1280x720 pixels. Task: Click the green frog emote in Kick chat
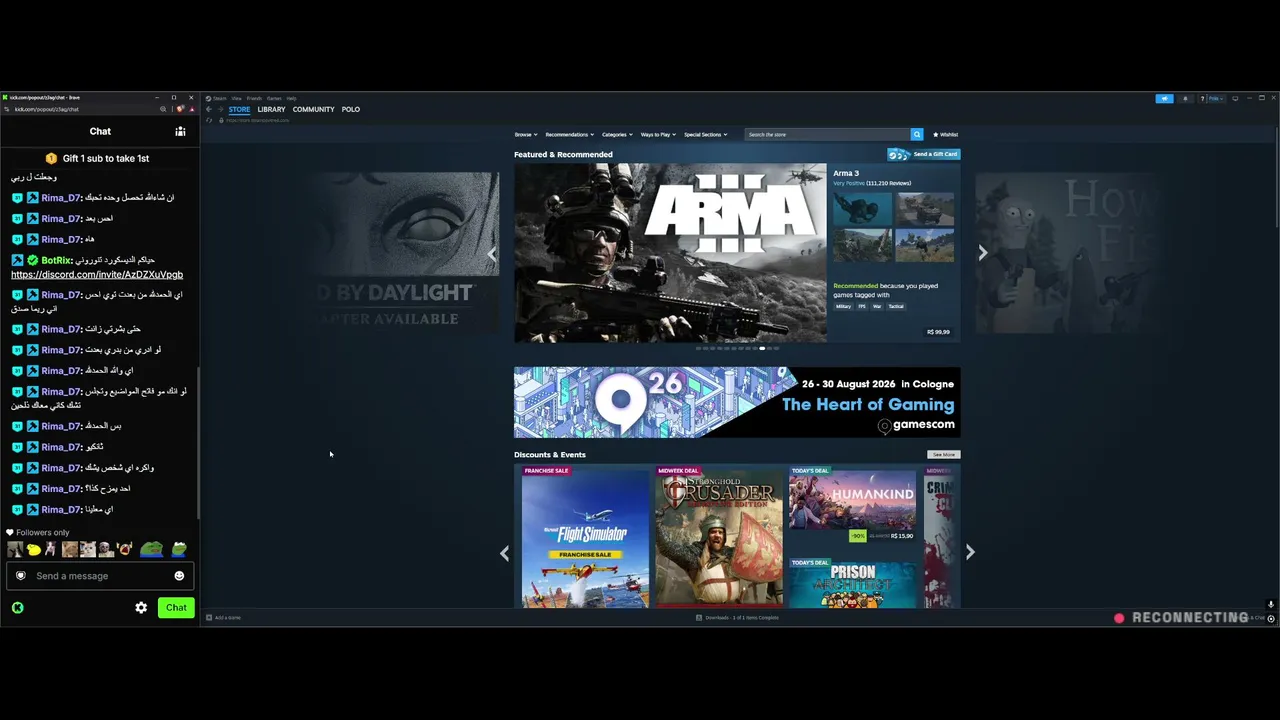(x=151, y=549)
